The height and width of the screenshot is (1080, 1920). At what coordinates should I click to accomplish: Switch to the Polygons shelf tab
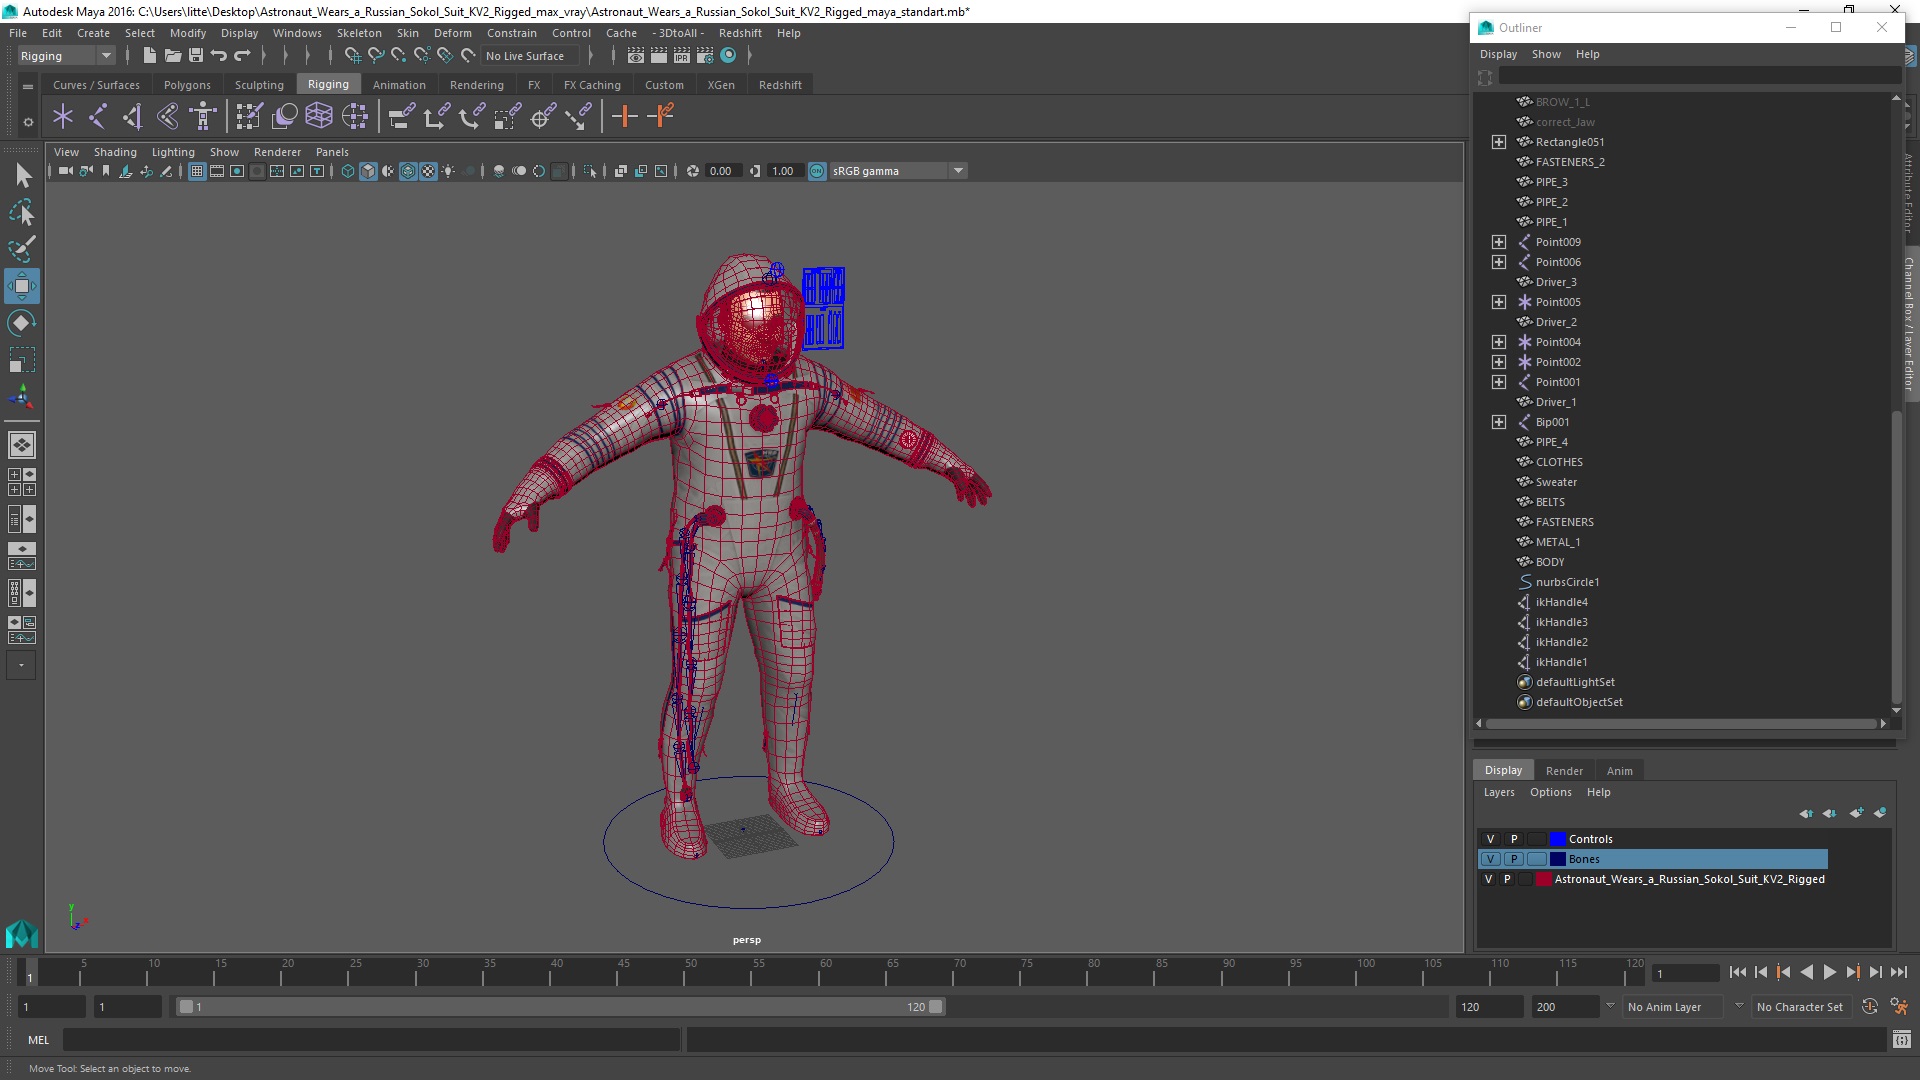[x=187, y=85]
